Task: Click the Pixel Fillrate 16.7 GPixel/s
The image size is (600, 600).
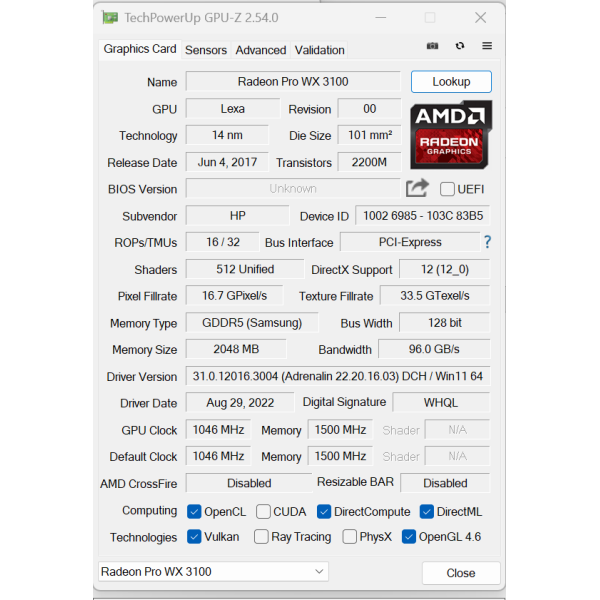Action: (x=235, y=295)
